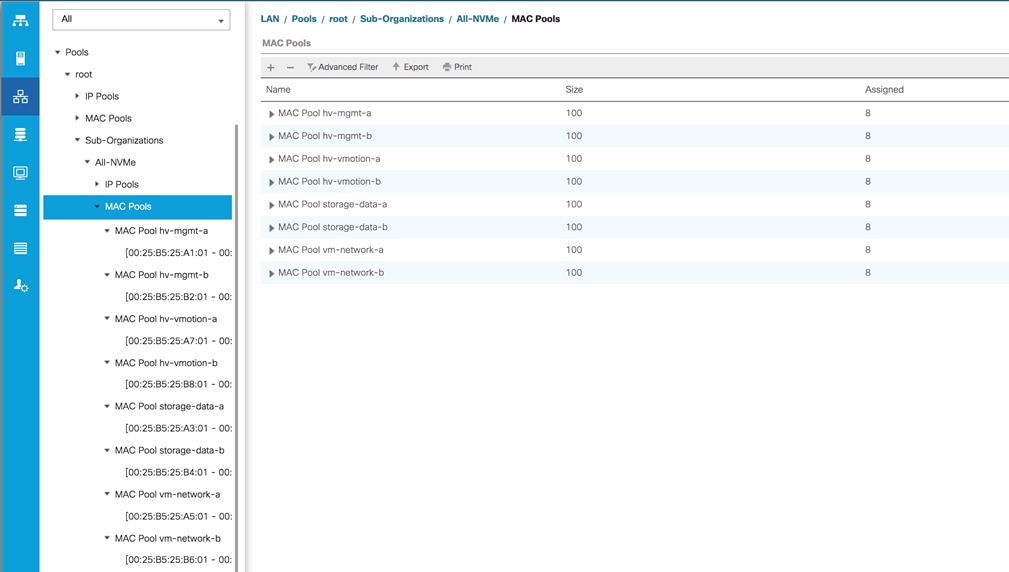Screen dimensions: 1009x572
Task: Select MAC Pool hv-vmotion-b table row name
Action: pyautogui.click(x=329, y=181)
